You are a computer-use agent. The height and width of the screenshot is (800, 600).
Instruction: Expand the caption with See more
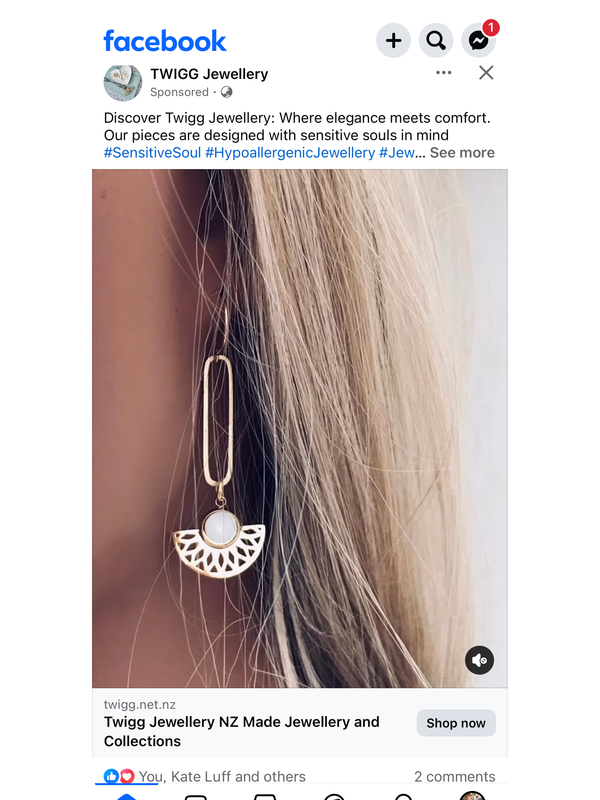coord(462,153)
